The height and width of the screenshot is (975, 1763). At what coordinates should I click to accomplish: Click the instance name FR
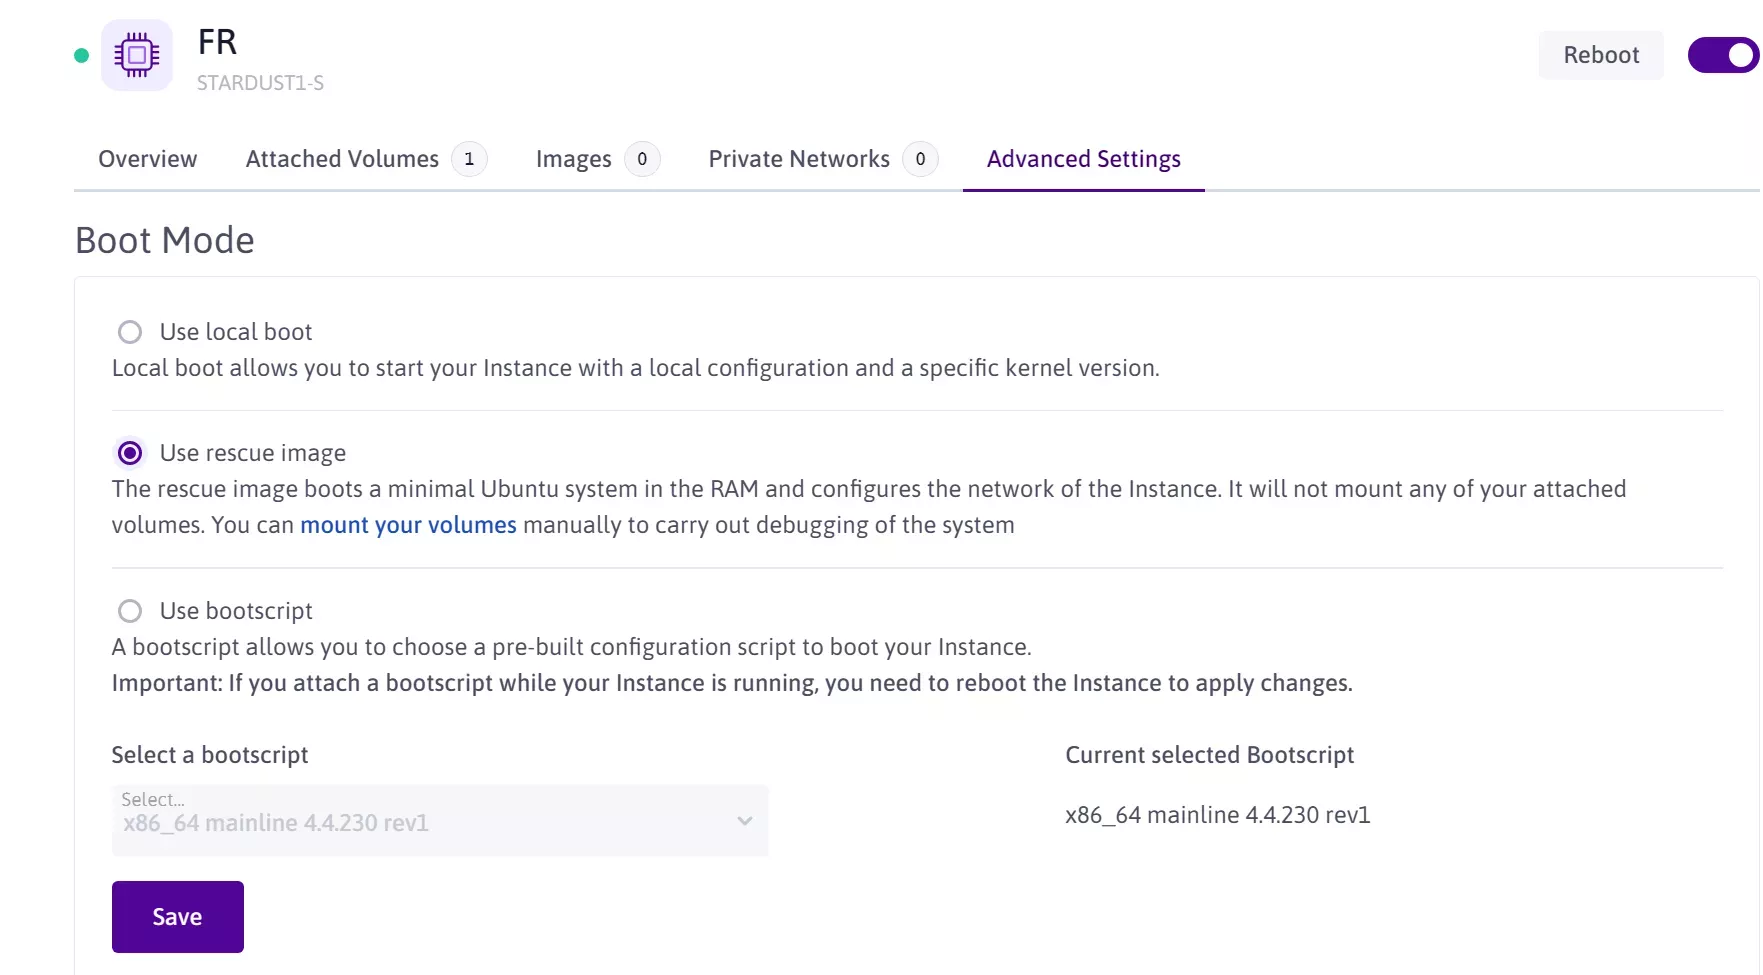tap(217, 42)
